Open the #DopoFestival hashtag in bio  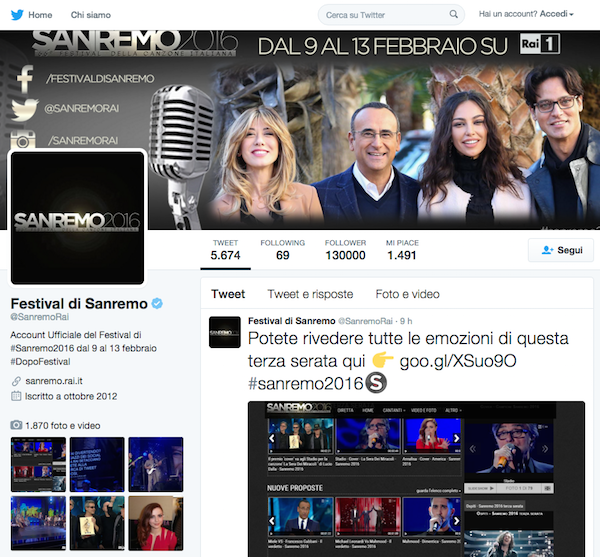point(40,362)
